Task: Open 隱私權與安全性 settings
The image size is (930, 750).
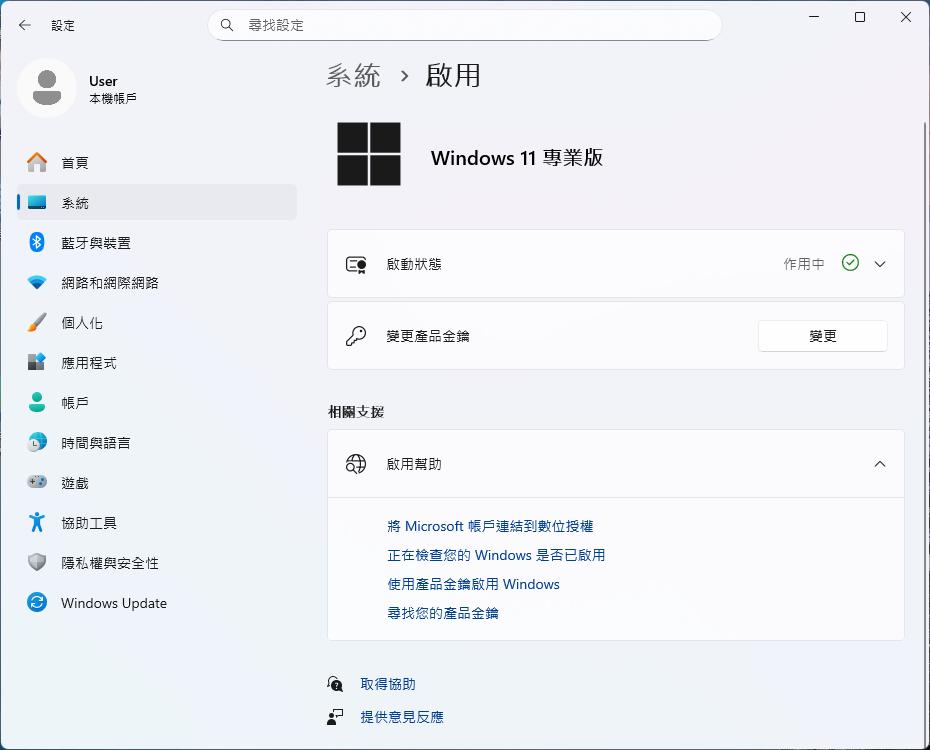Action: point(157,562)
